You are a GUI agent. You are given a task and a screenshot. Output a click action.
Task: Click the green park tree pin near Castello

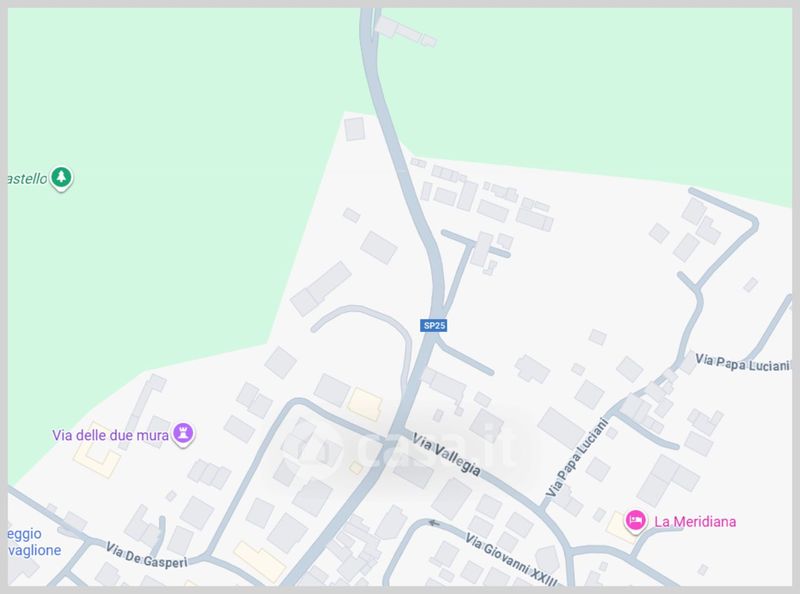click(x=61, y=178)
